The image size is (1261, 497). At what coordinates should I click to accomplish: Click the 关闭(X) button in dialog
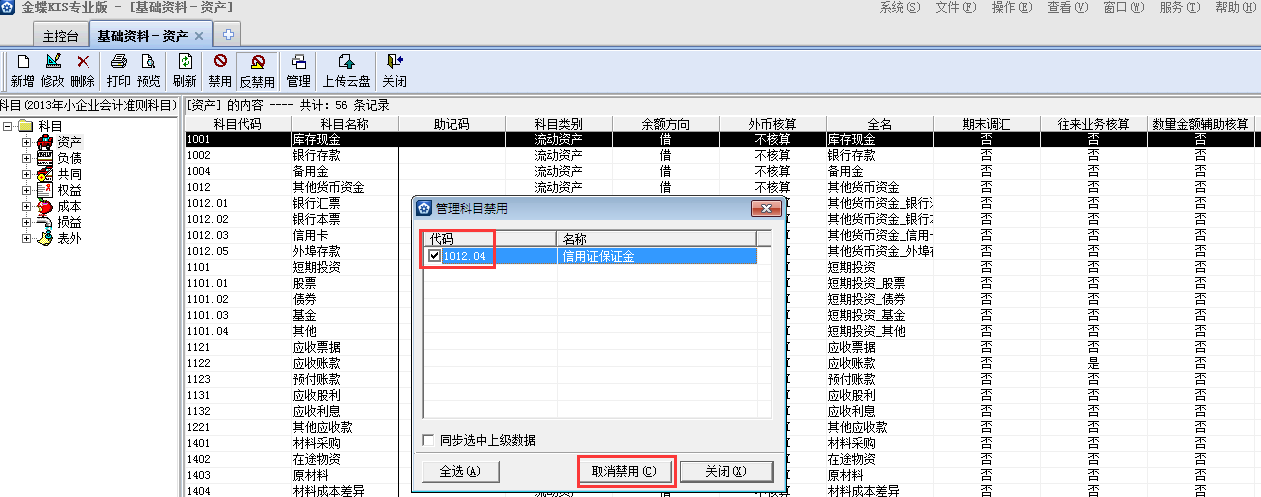point(725,471)
